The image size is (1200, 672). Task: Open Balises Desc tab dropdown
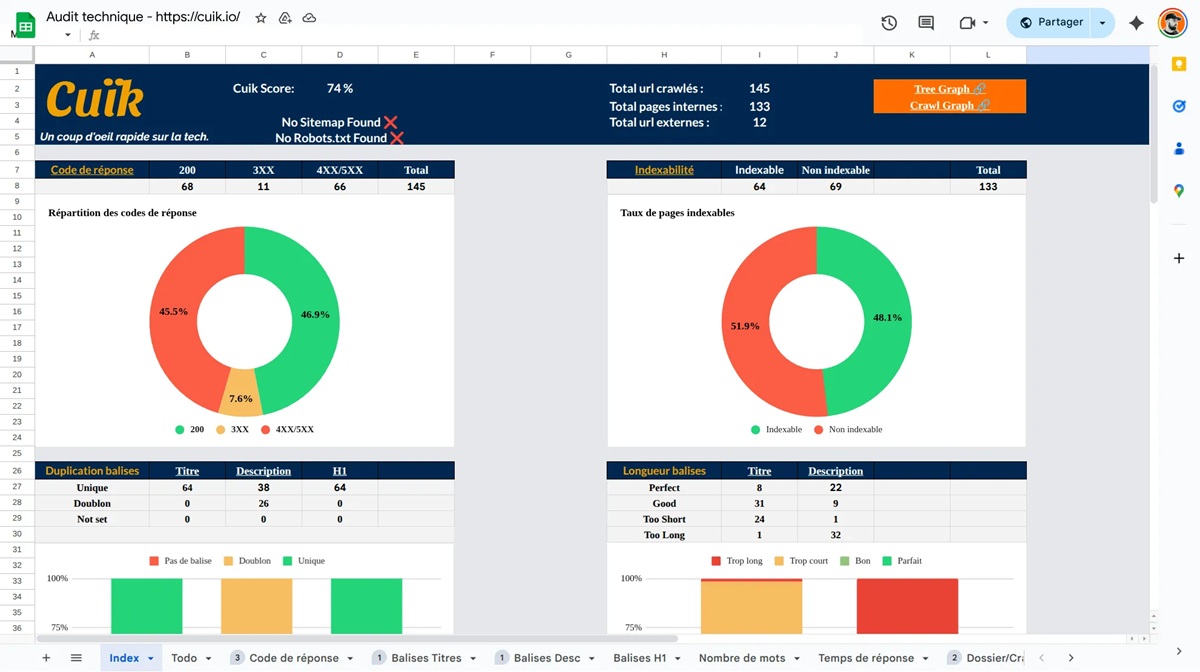tap(592, 658)
